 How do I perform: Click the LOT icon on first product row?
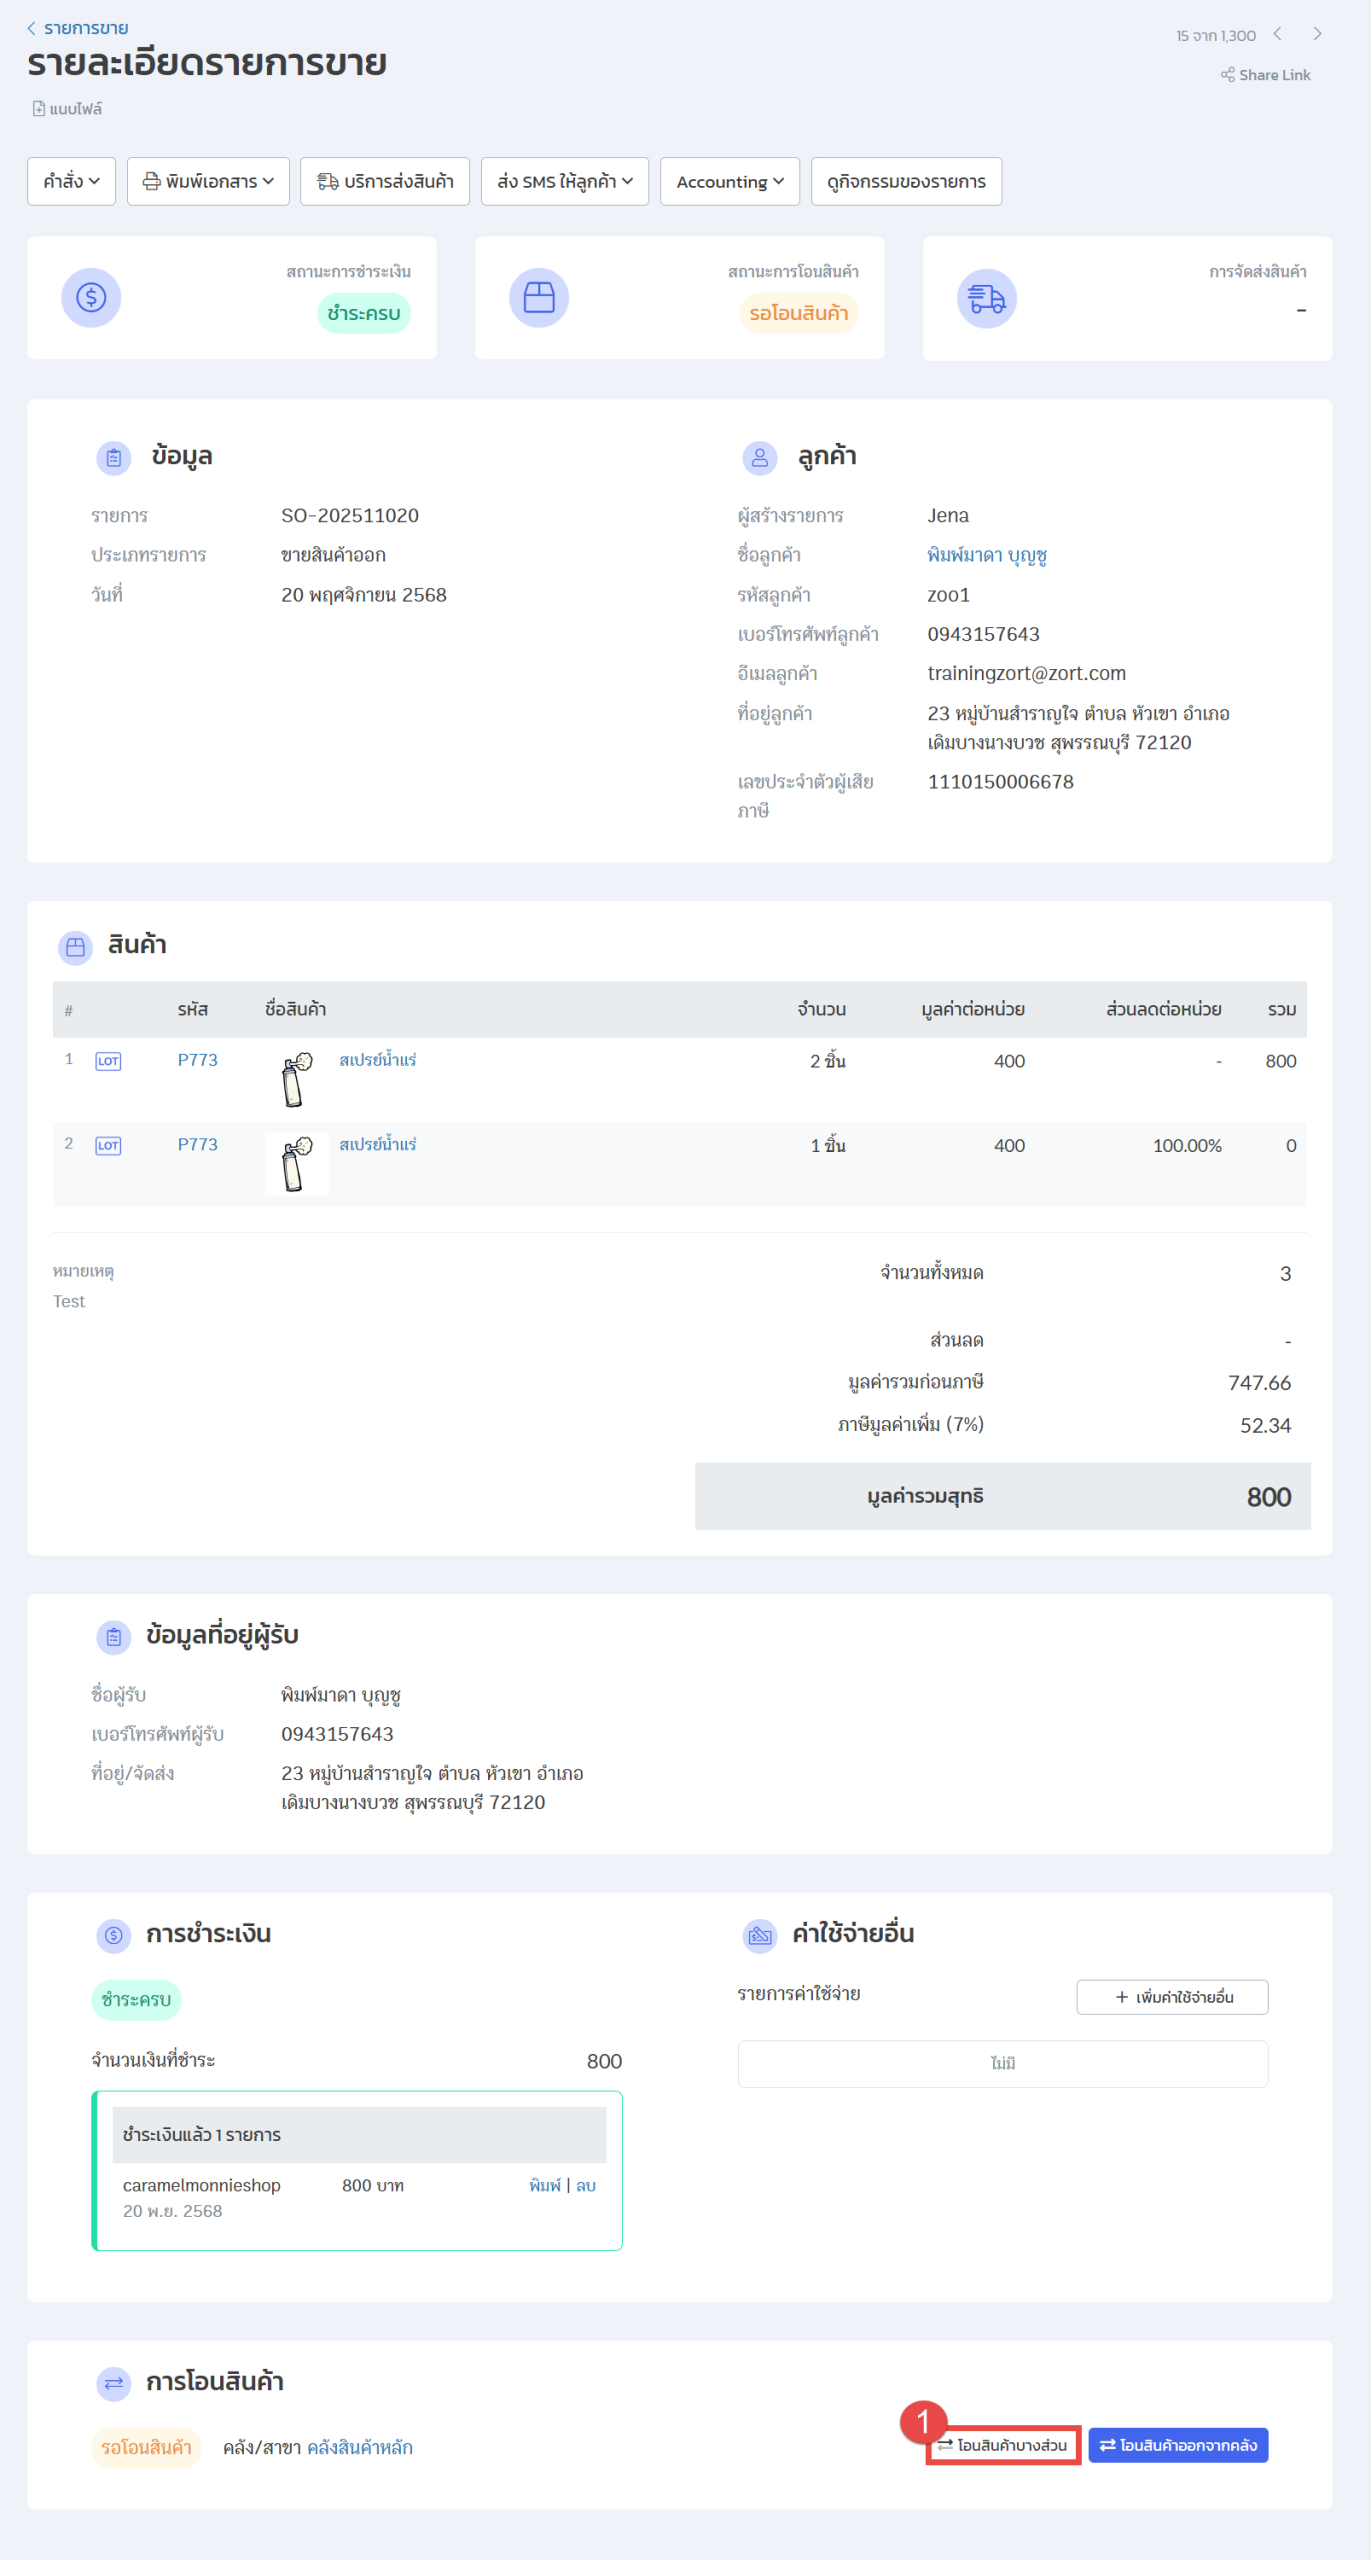point(108,1061)
